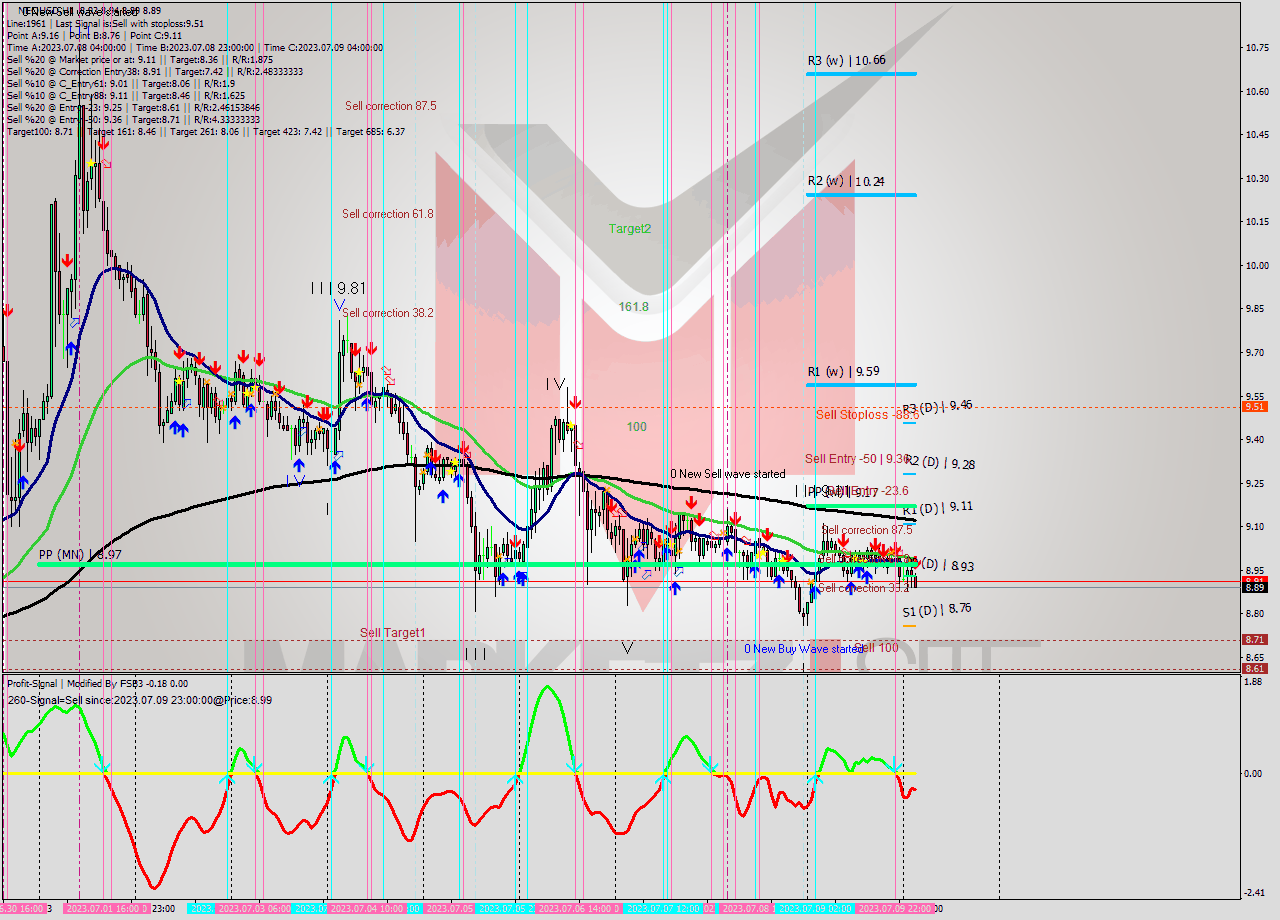The height and width of the screenshot is (920, 1280).
Task: Click the '260-Signal=Sell since:2023.07.09 23:00:00' line
Action: pyautogui.click(x=139, y=700)
